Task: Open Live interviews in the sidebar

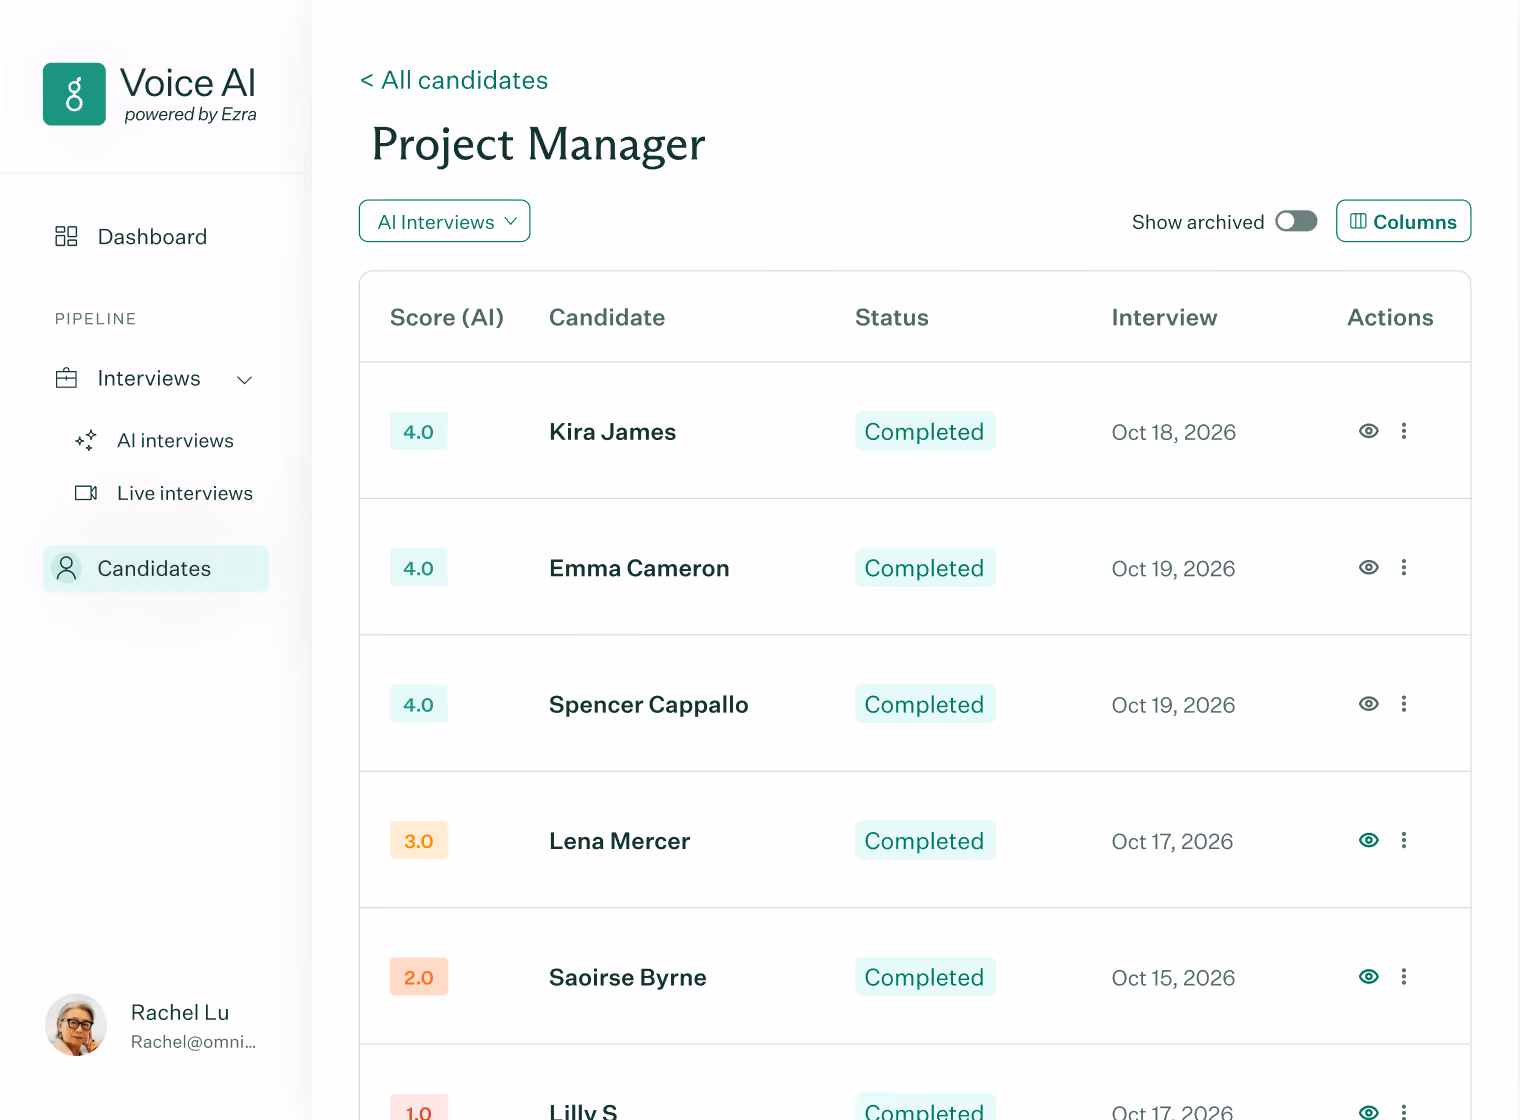Action: (185, 493)
